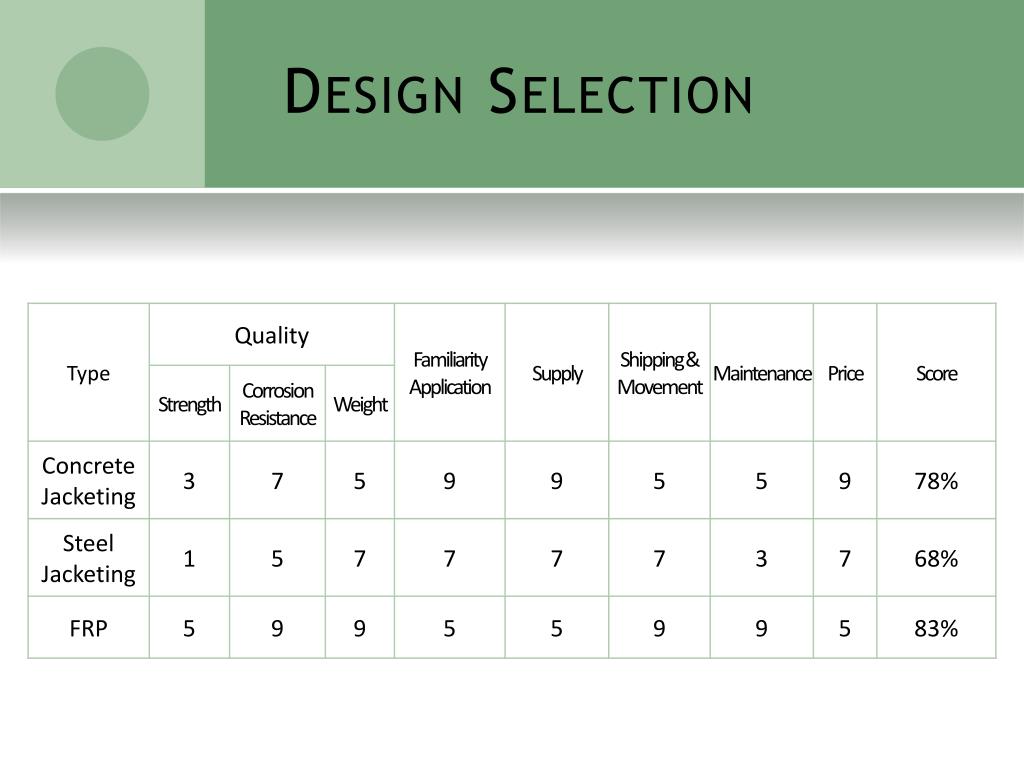Click the Shipping & Movement header
Viewport: 1024px width, 768px height.
pyautogui.click(x=660, y=373)
